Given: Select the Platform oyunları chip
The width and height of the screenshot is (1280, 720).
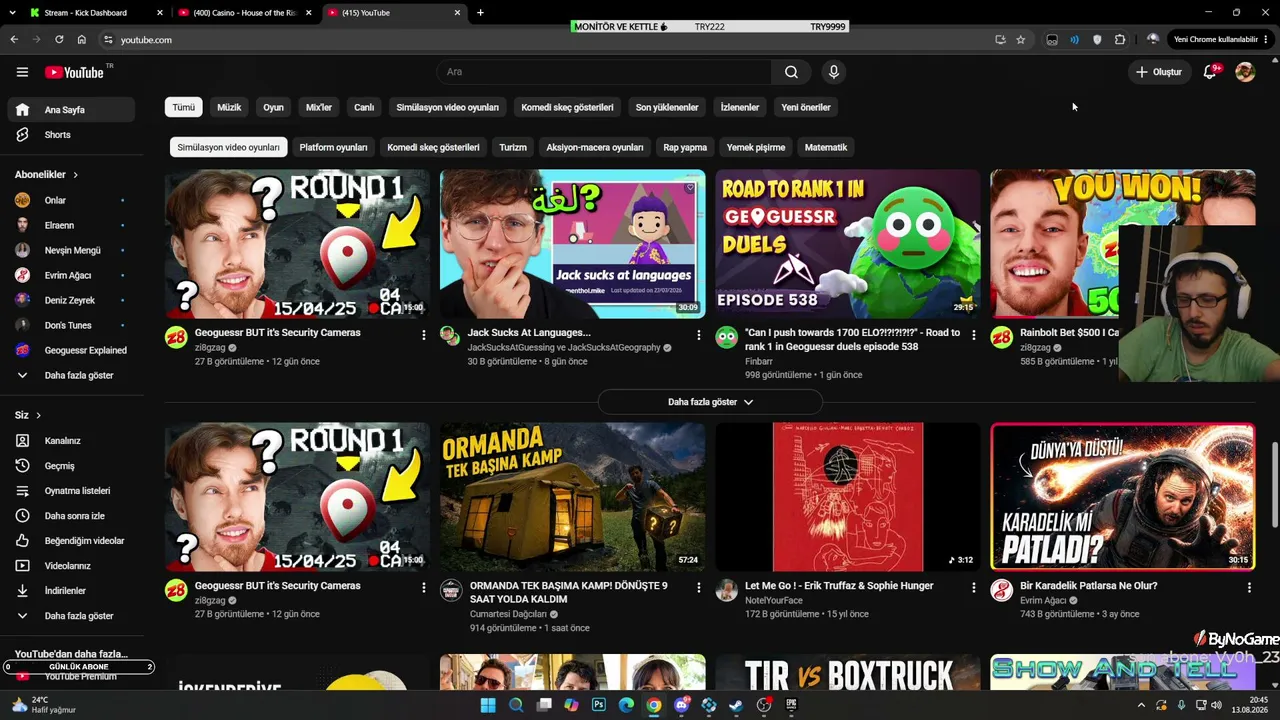Looking at the screenshot, I should click(333, 147).
